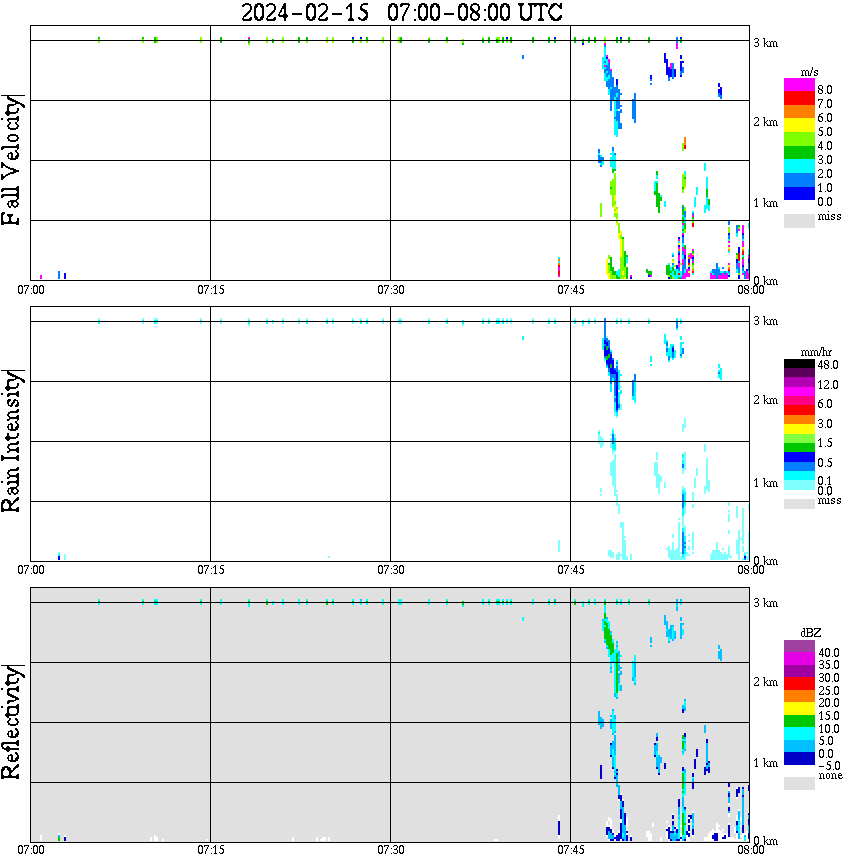Click 2 km label beside Rain Intensity plot
Image resolution: width=850 pixels, height=868 pixels.
(765, 400)
